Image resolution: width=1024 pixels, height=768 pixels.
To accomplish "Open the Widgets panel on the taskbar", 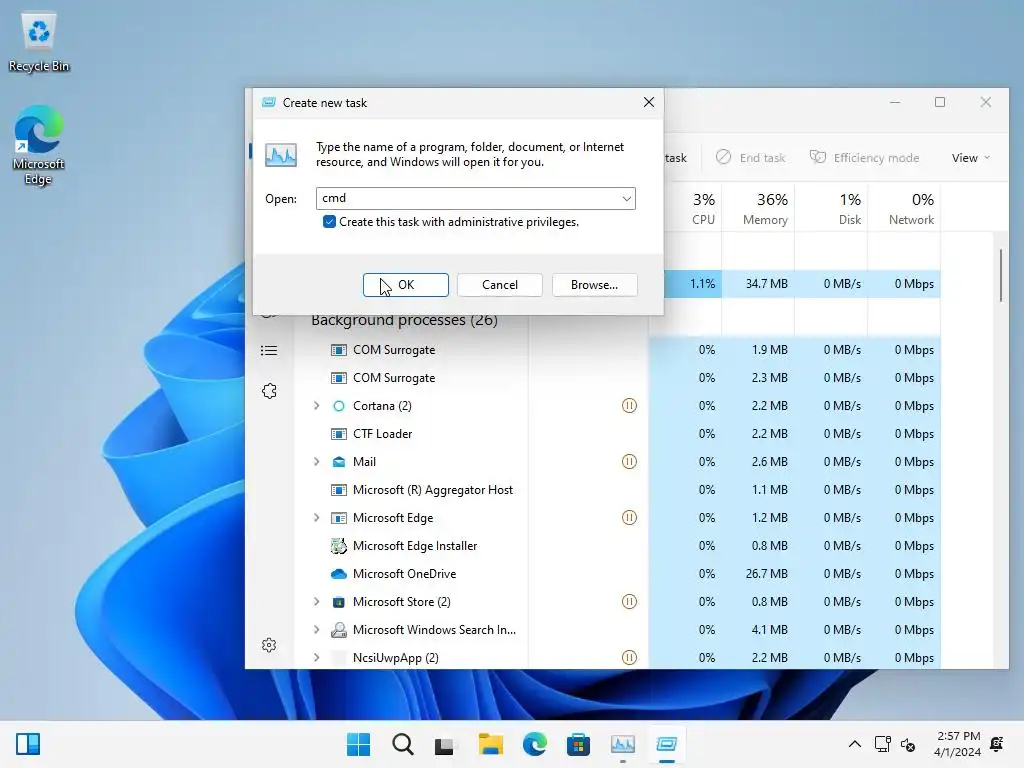I will point(28,744).
